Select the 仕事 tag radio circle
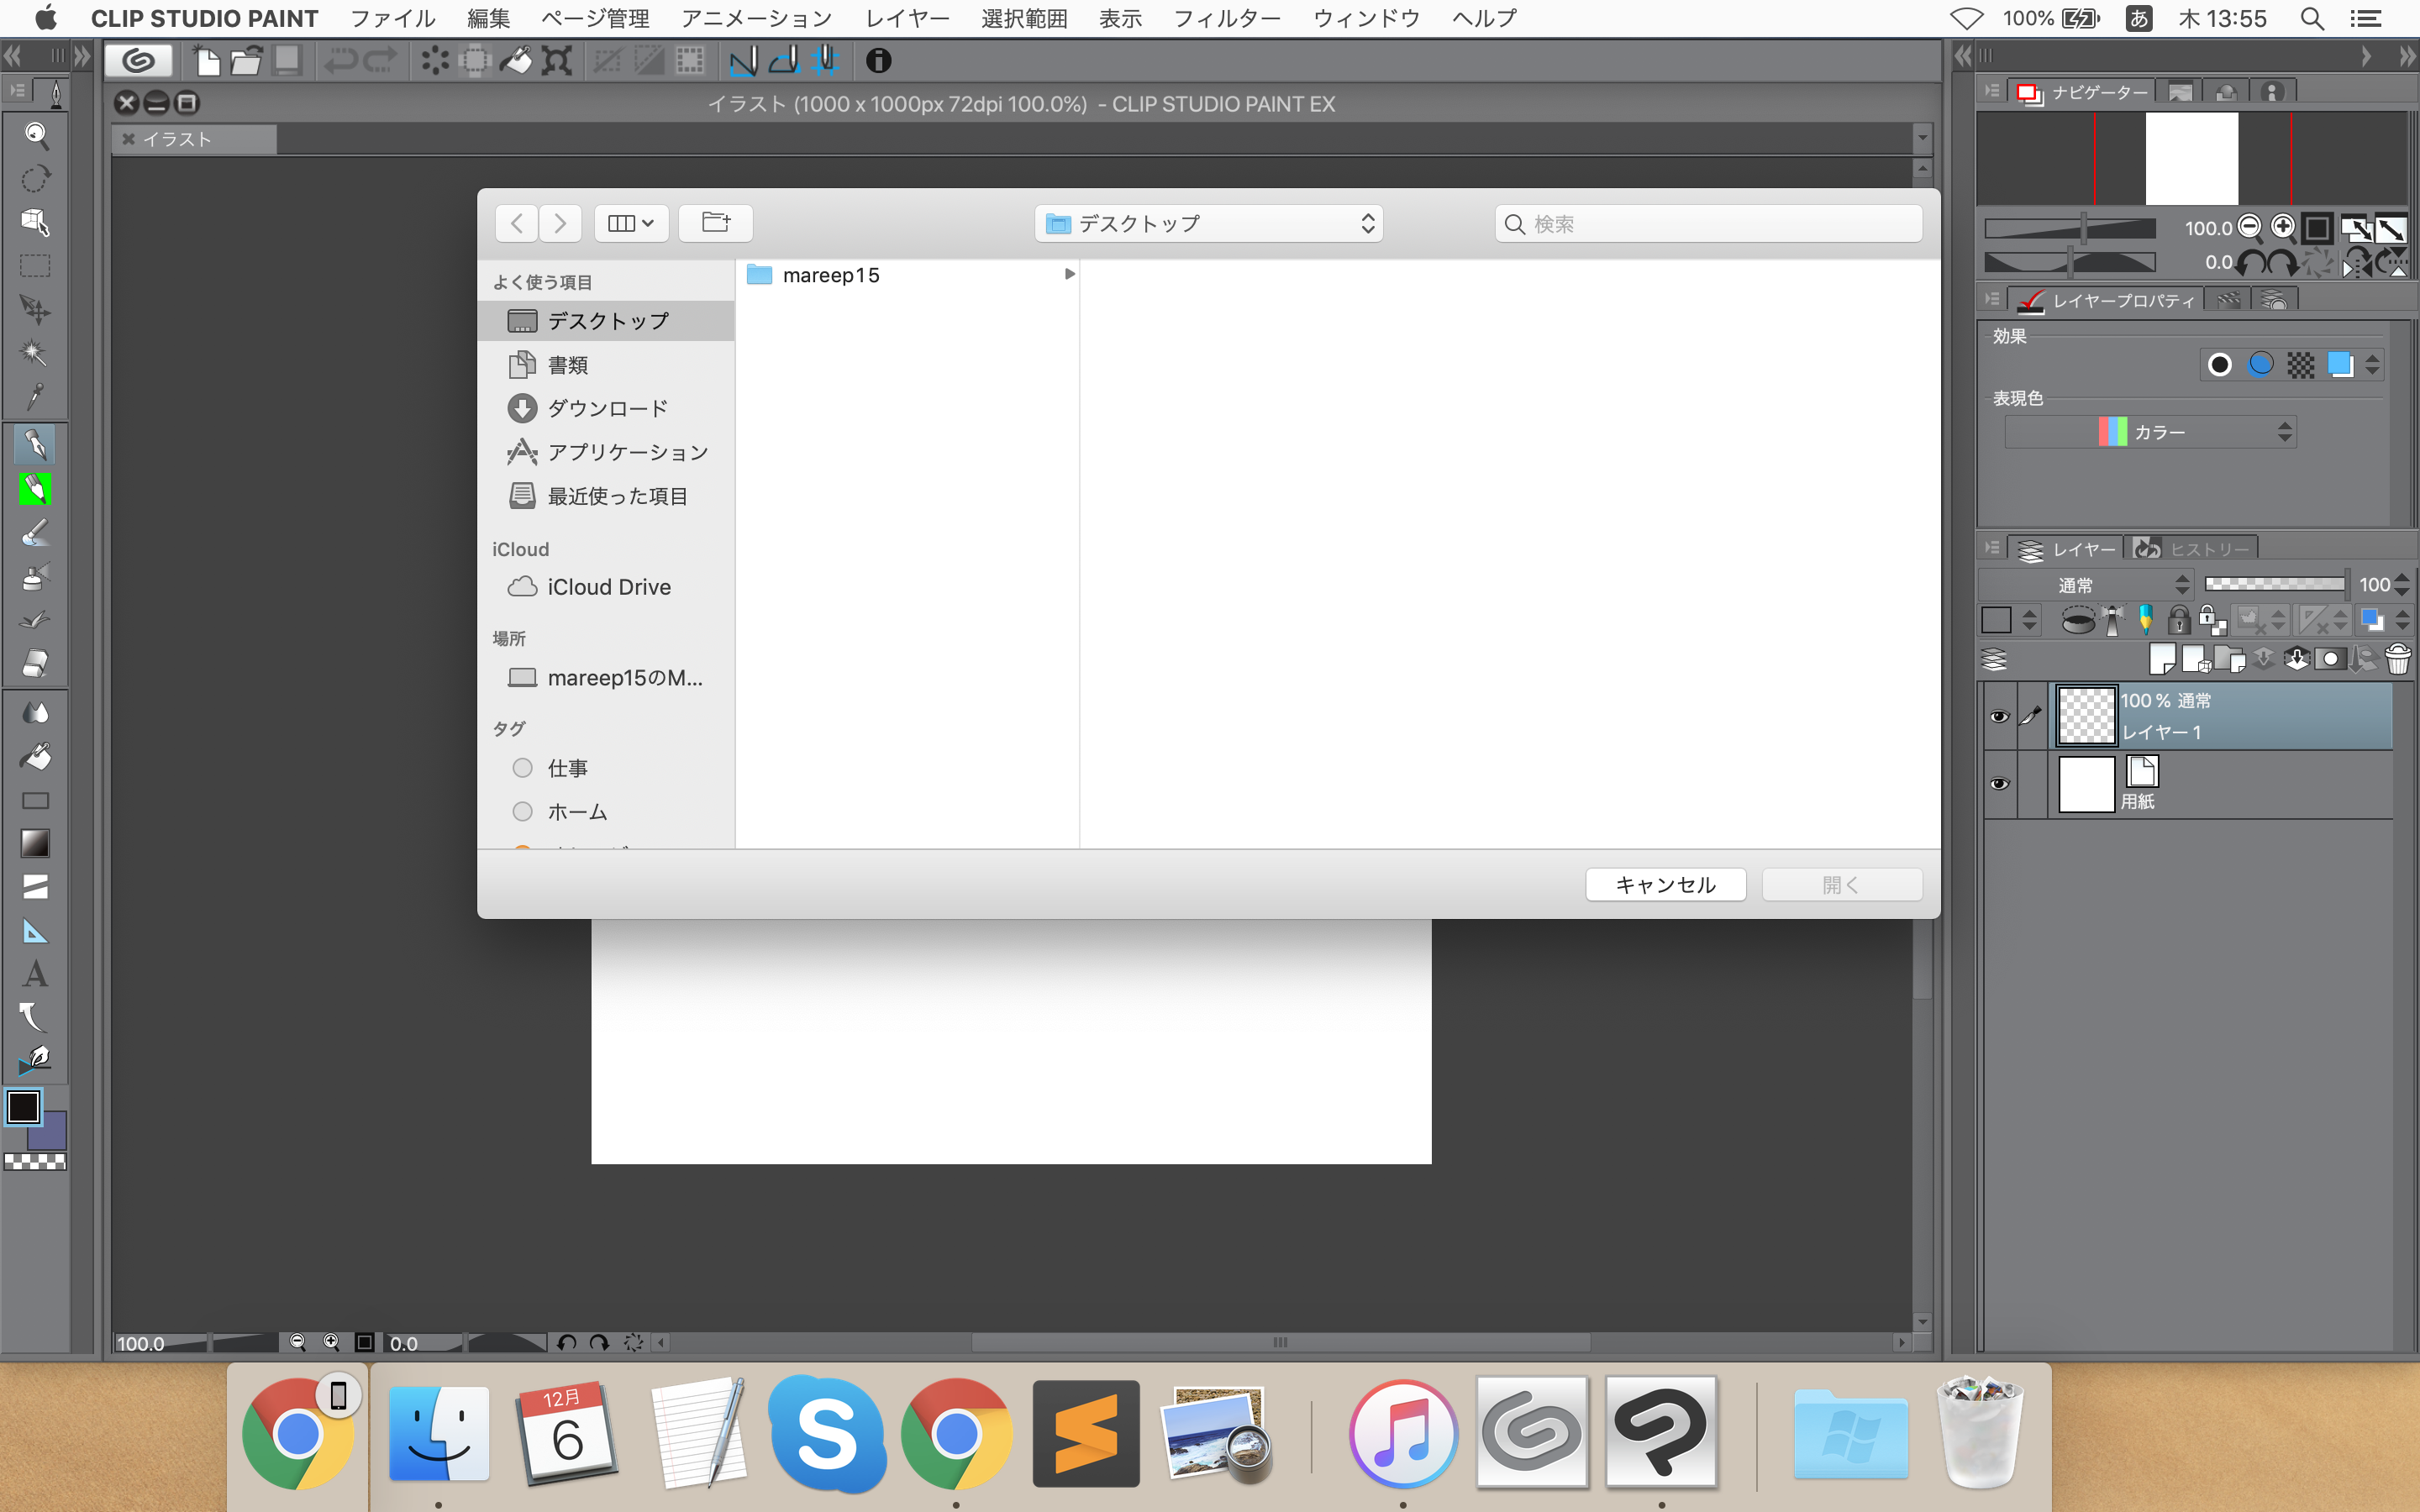 point(522,768)
